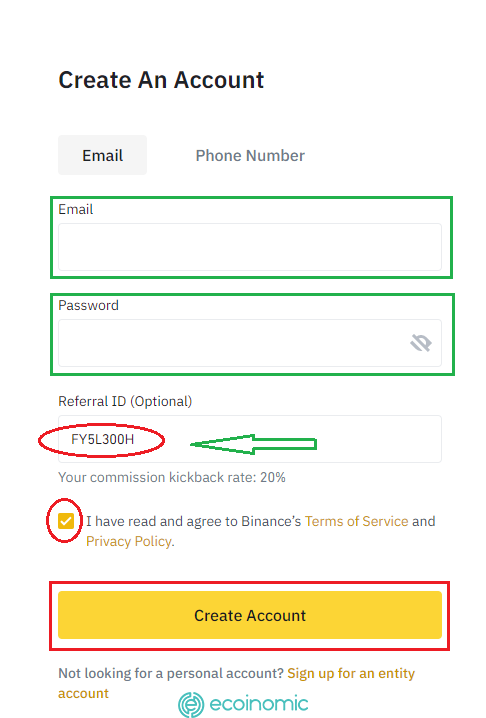This screenshot has height=718, width=486.
Task: Click the green arrow pointing at referral code
Action: tap(253, 444)
